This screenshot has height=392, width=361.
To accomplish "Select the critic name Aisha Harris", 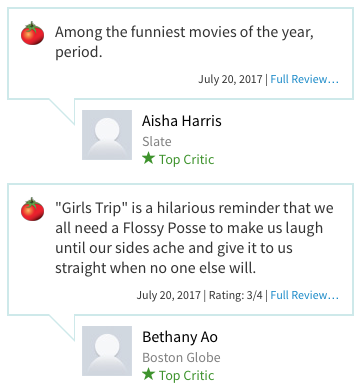I will (x=182, y=121).
